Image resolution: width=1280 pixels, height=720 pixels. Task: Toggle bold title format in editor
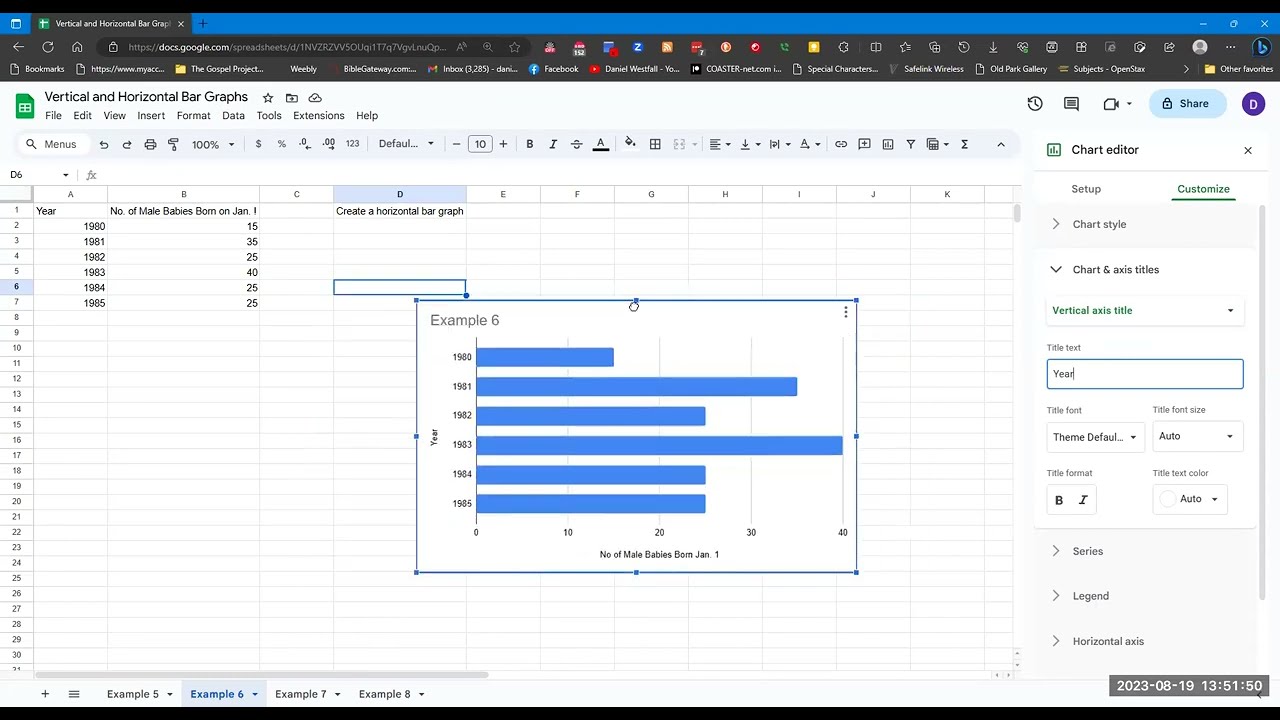[x=1059, y=500]
